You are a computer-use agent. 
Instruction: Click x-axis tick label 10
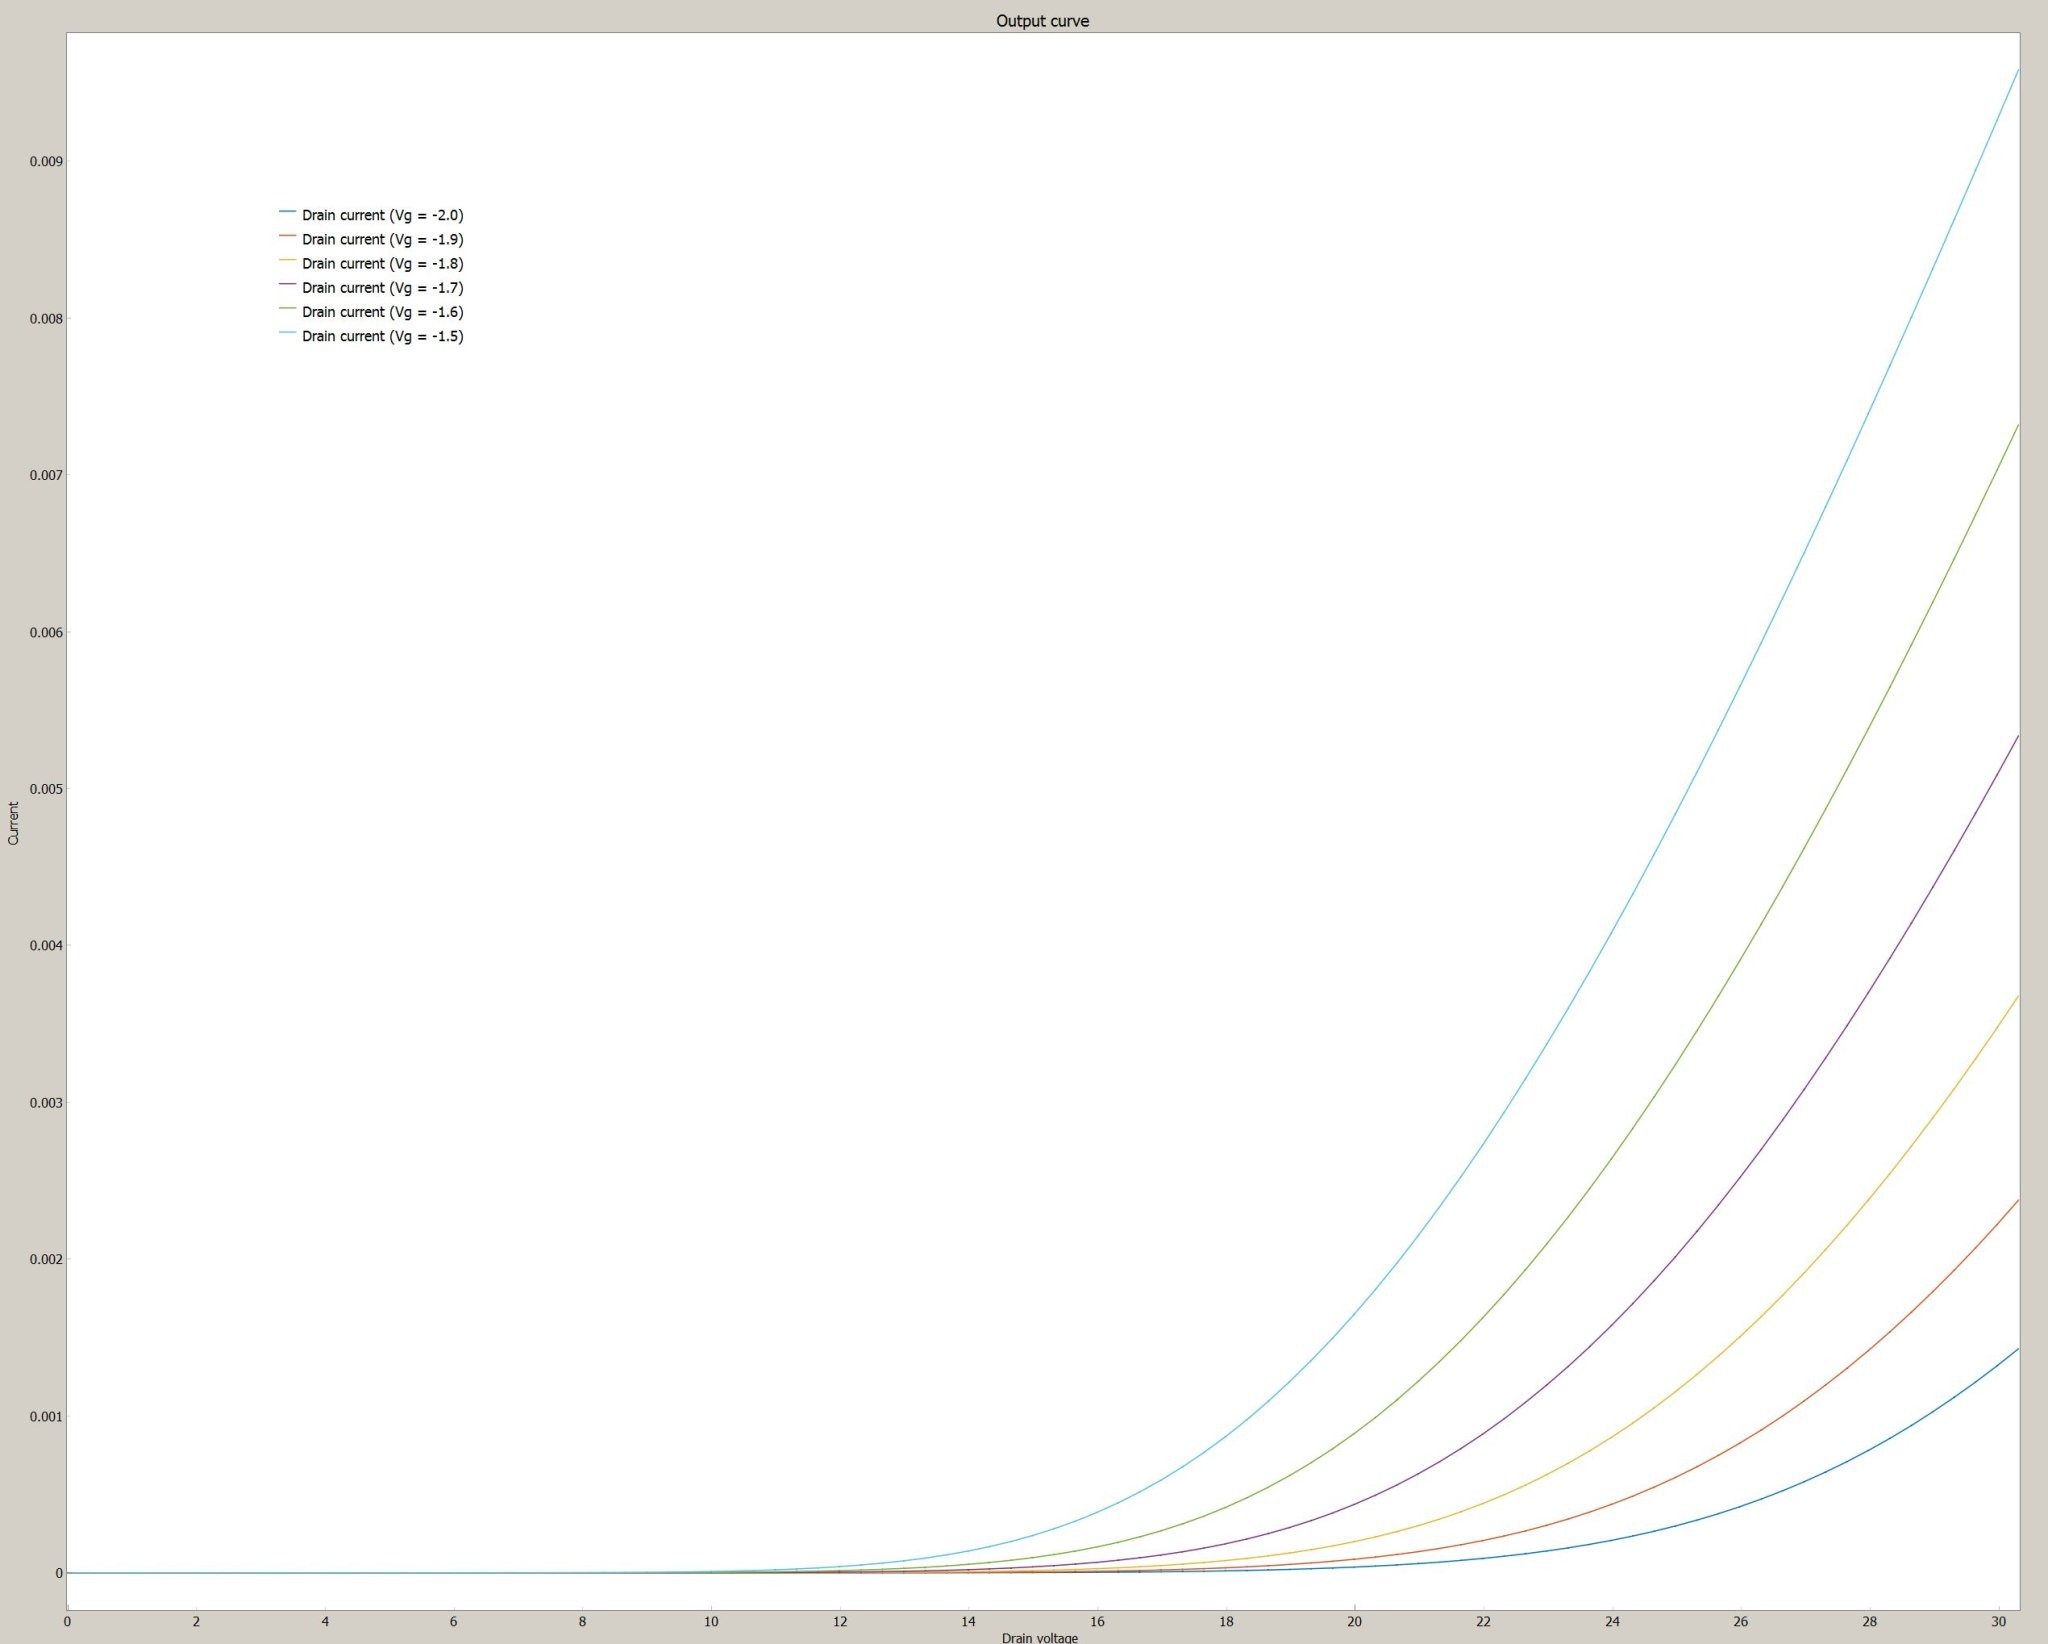(711, 1621)
